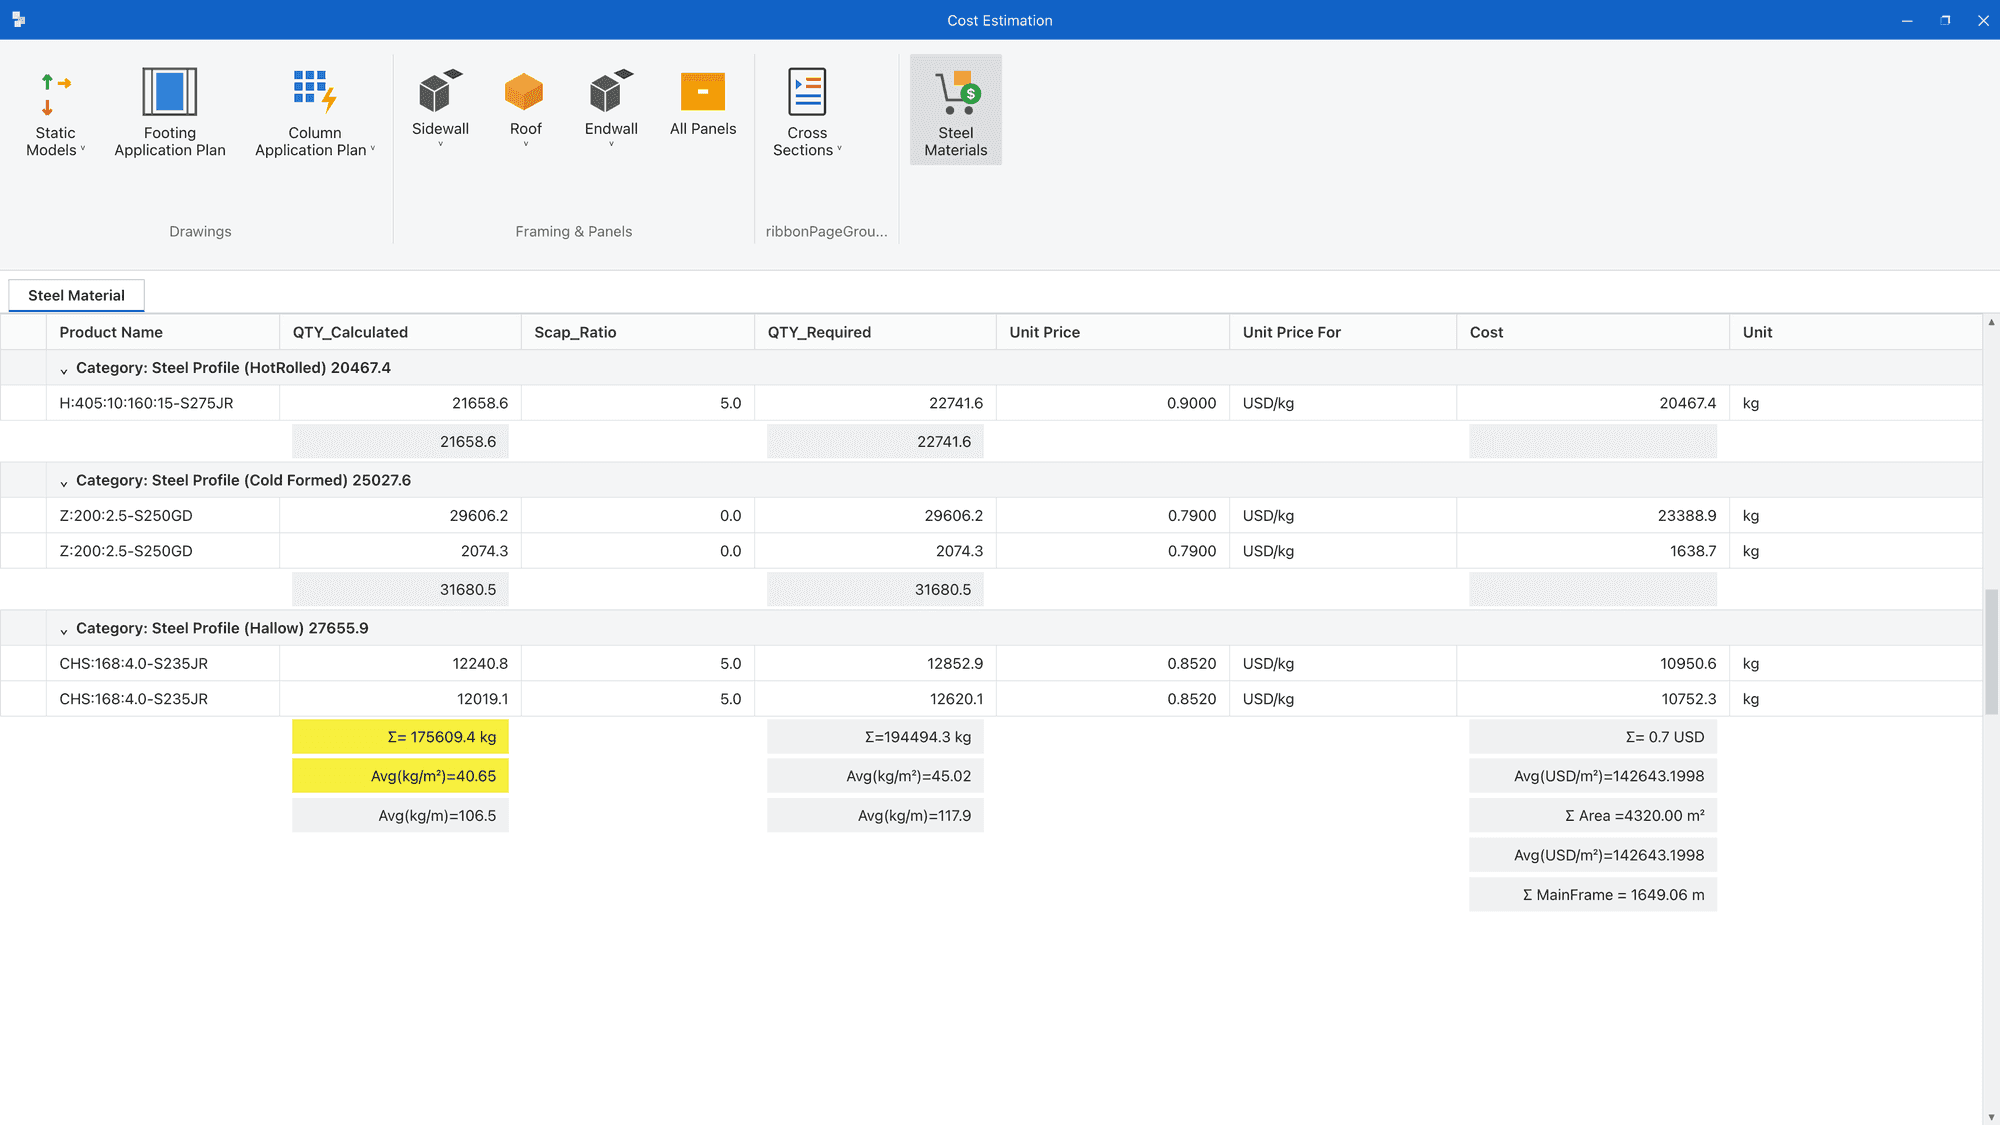Click the scrollbar down arrow
This screenshot has width=2000, height=1125.
click(1991, 1117)
